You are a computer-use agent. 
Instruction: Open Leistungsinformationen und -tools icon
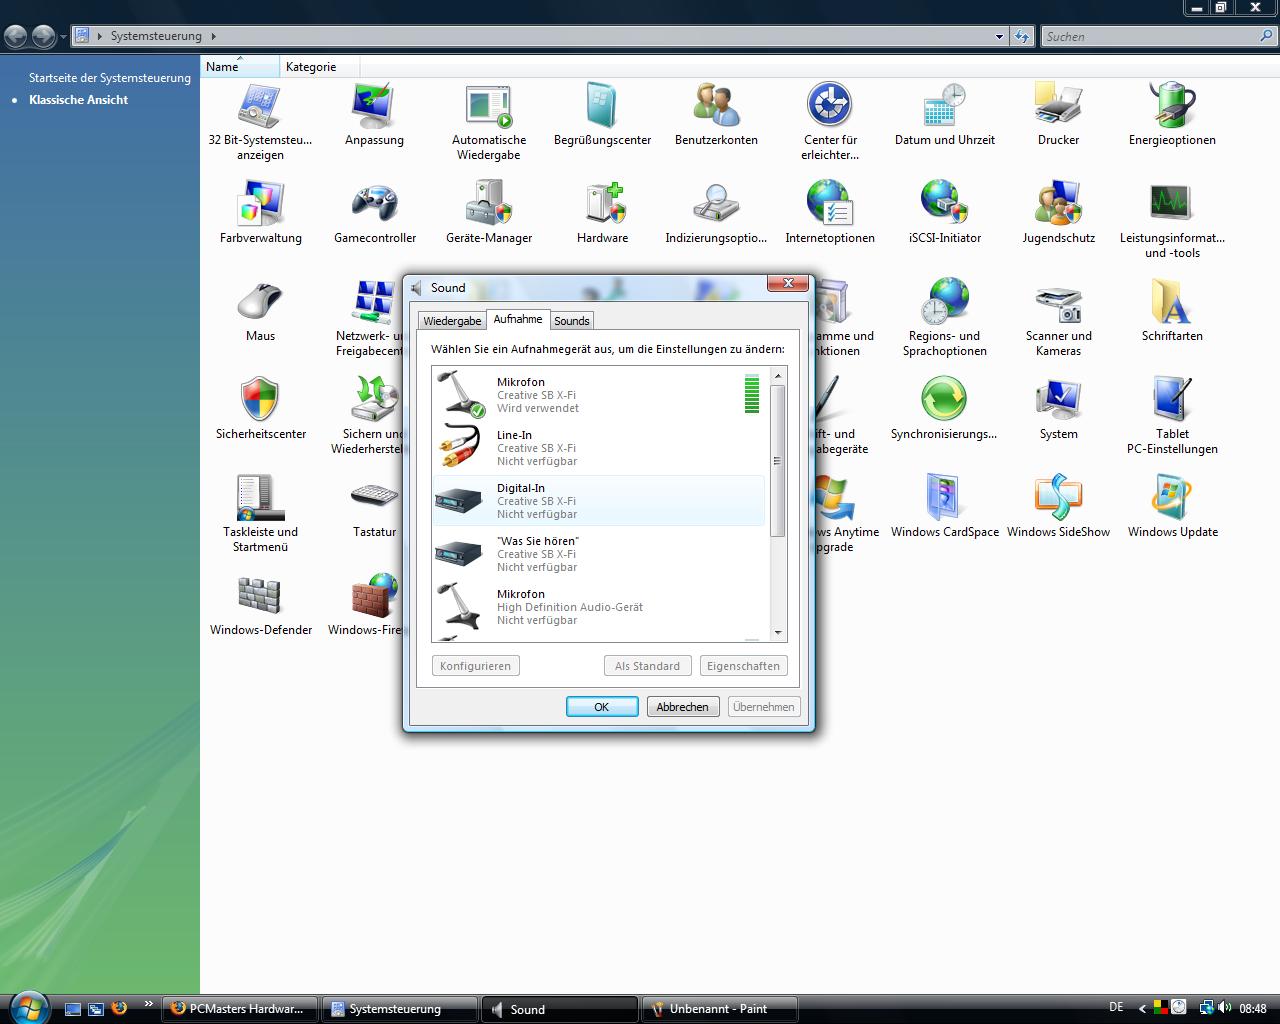point(1172,204)
